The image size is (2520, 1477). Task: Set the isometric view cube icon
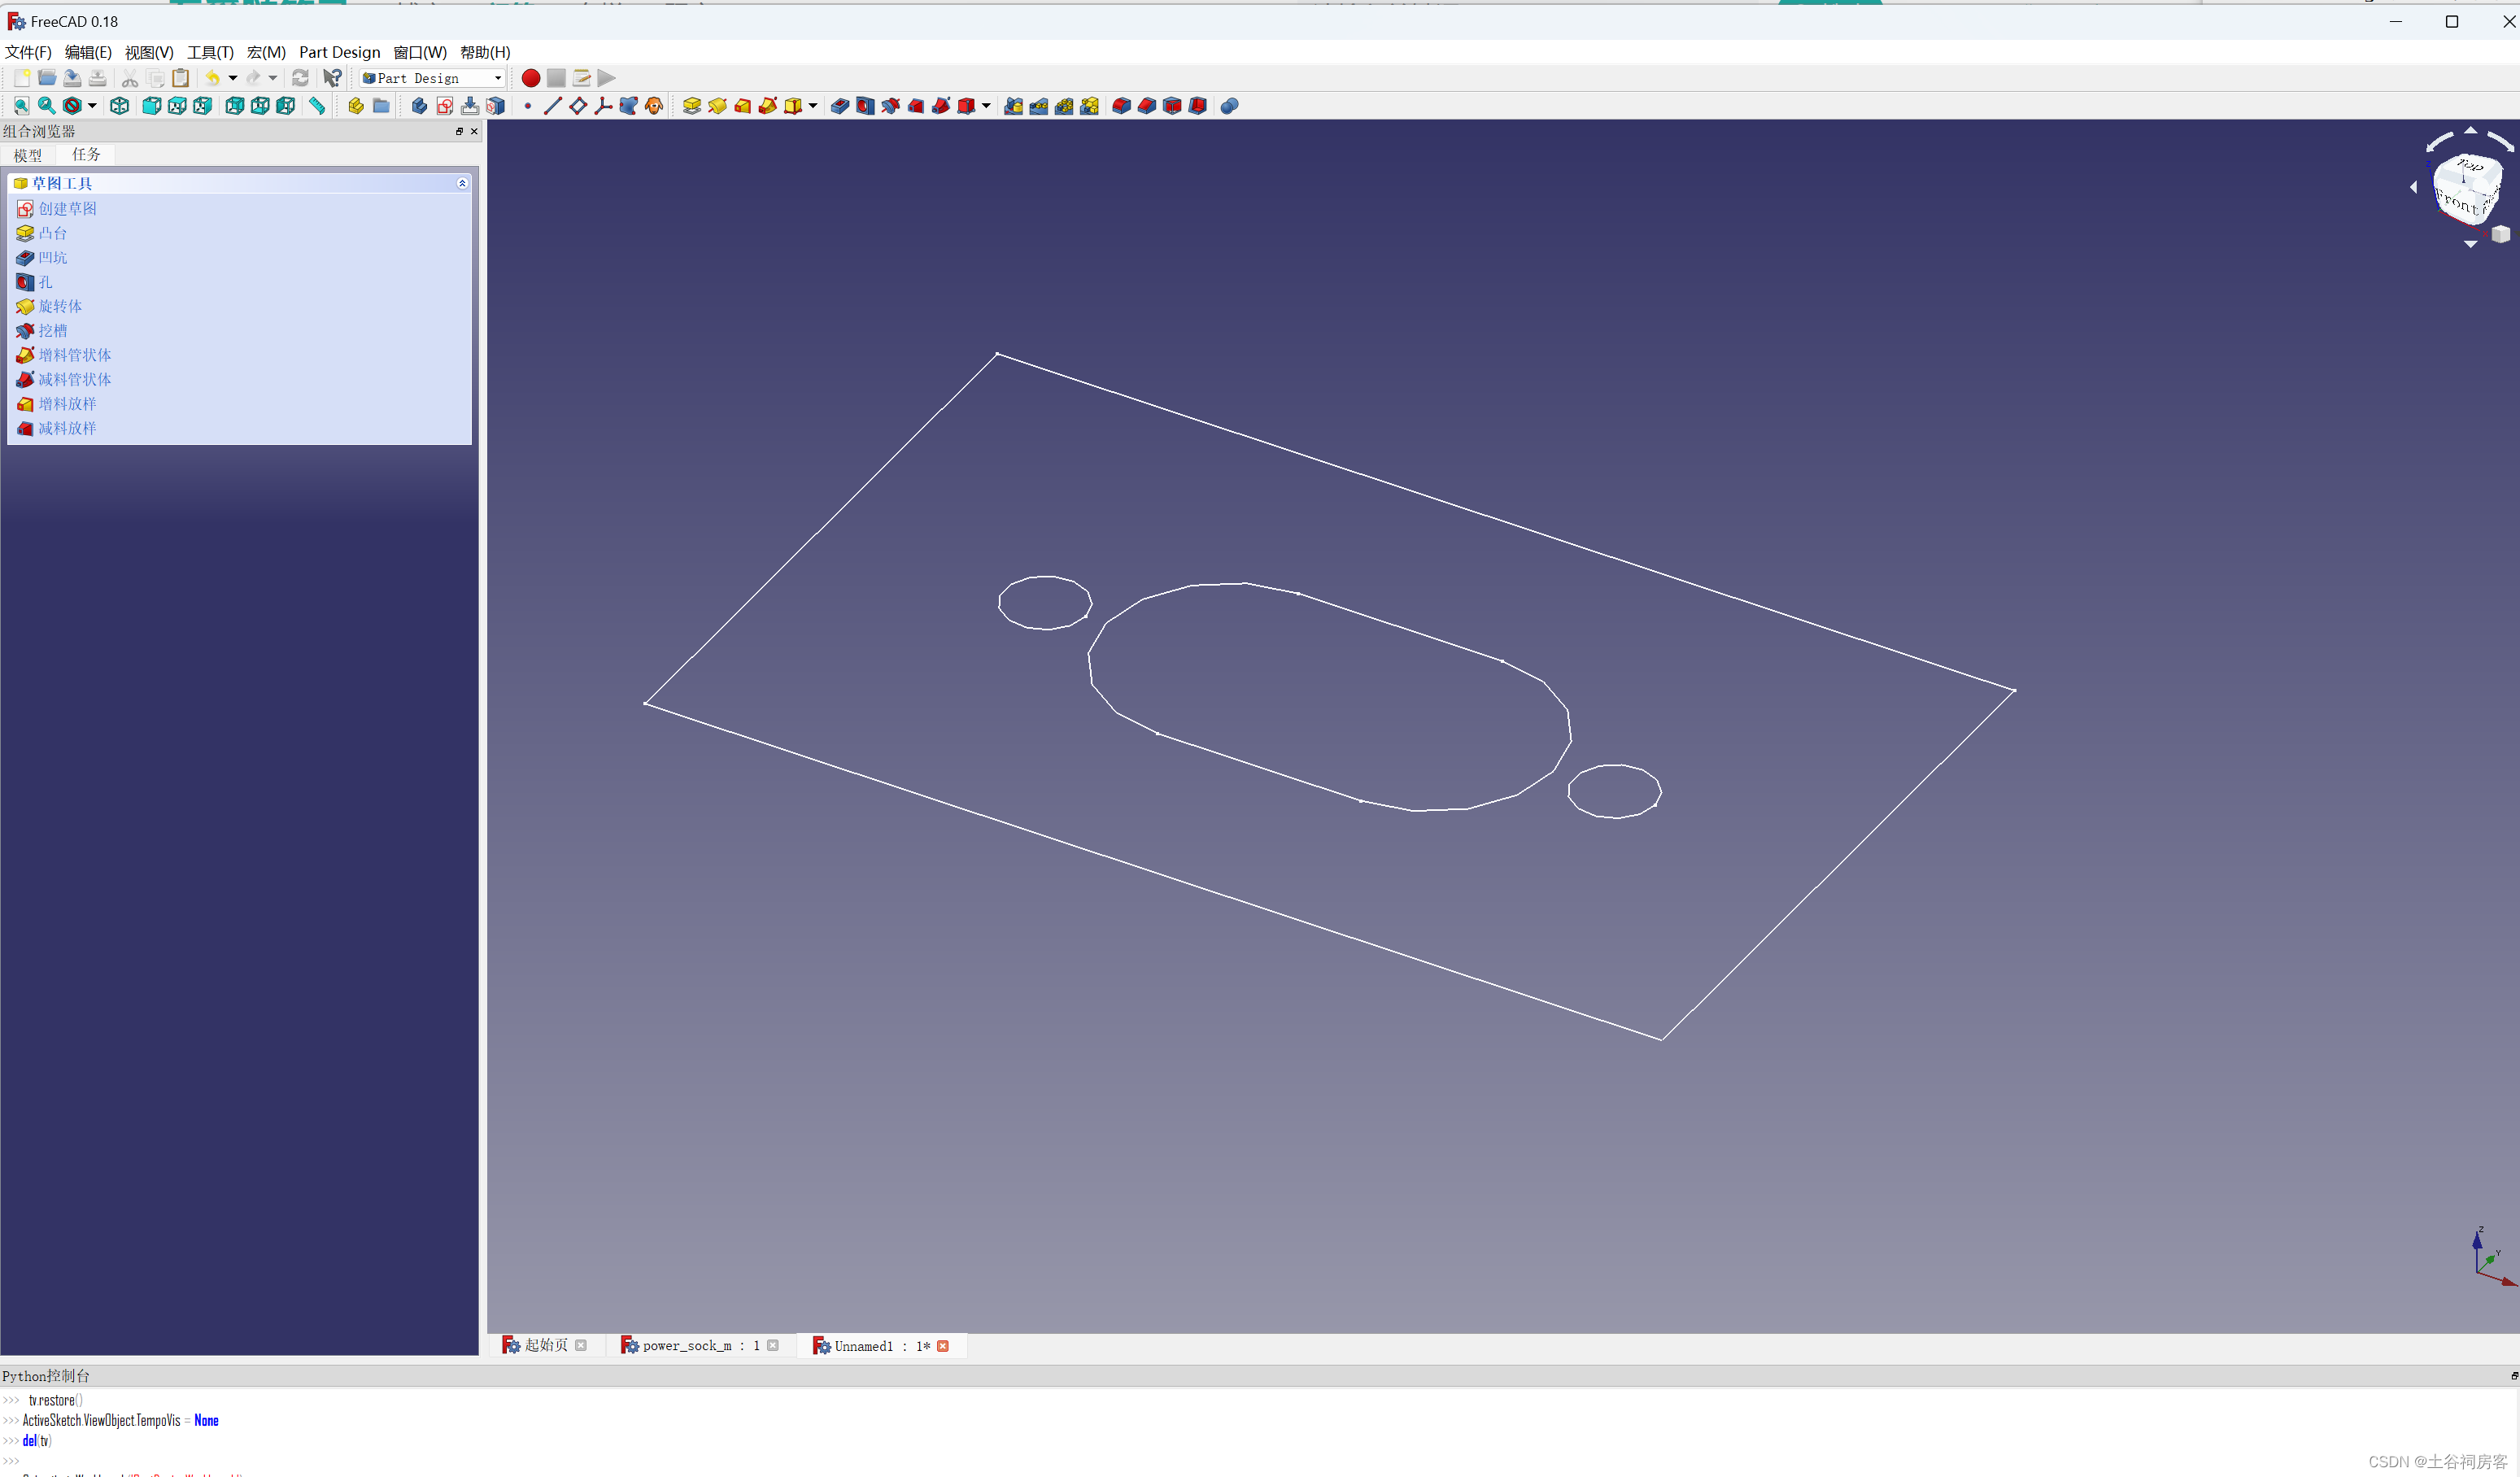click(x=120, y=106)
